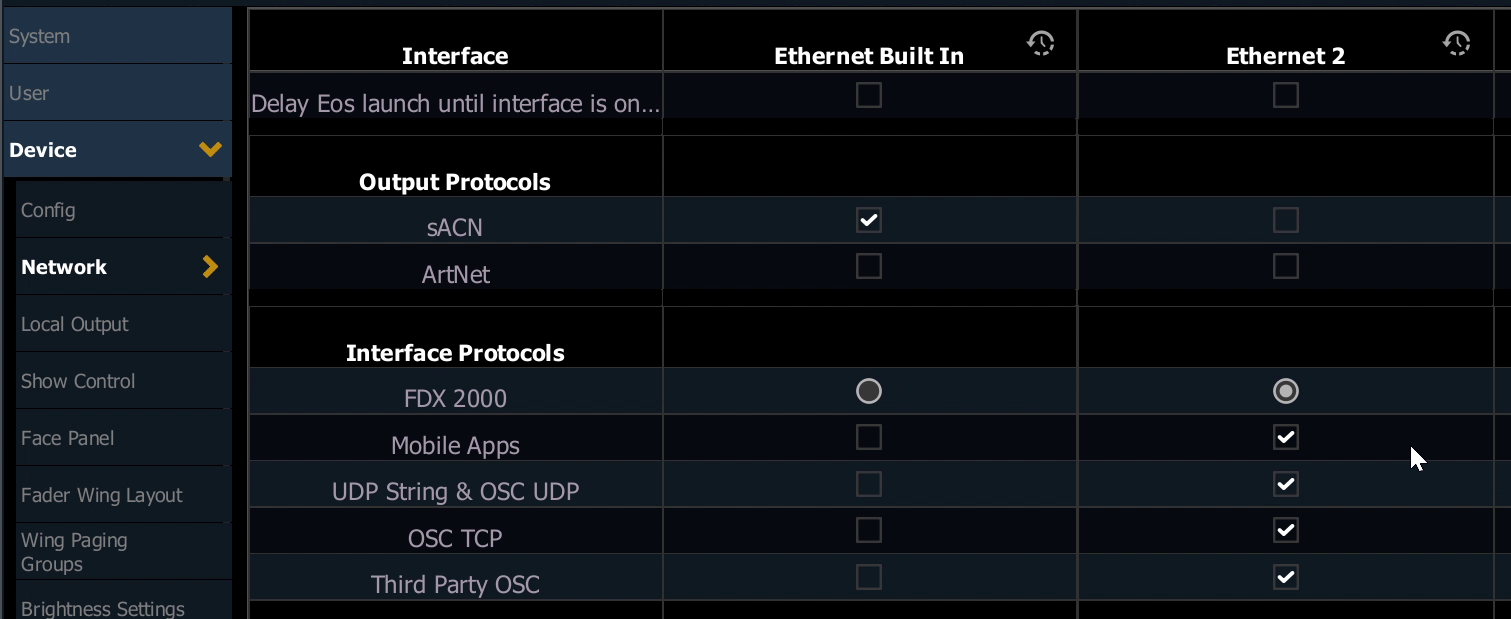Enable ArtNet on Ethernet 2
Screen dimensions: 1511x619
[x=1285, y=266]
